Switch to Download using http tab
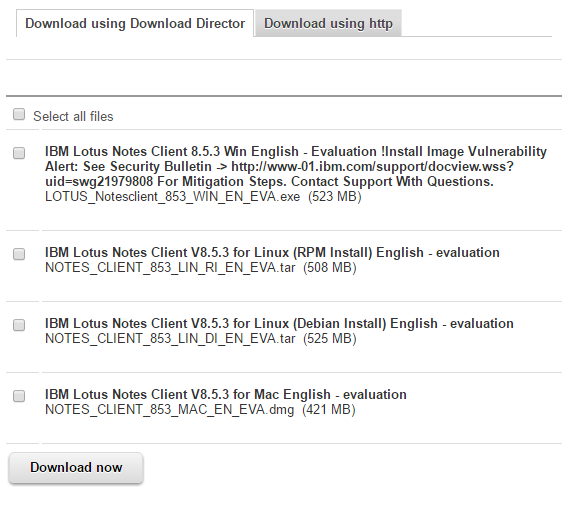Image resolution: width=578 pixels, height=511 pixels. pos(328,23)
